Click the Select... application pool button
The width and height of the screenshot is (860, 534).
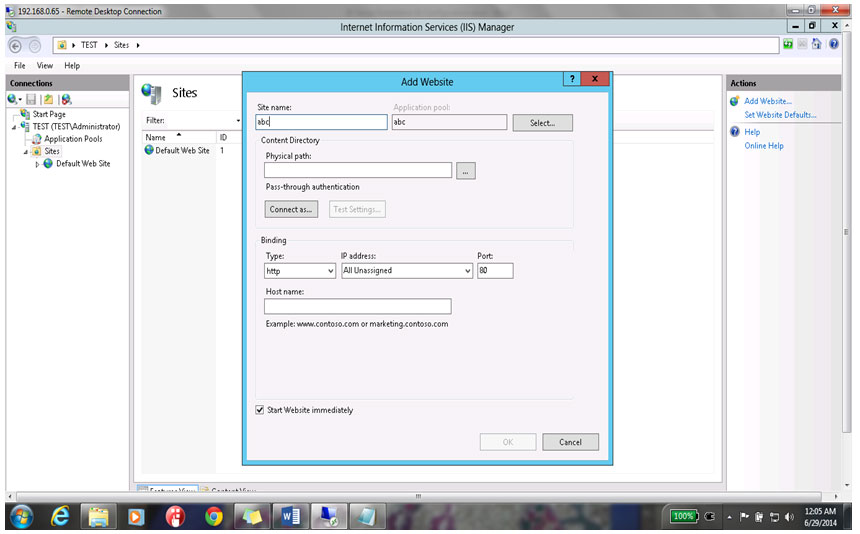click(x=542, y=123)
